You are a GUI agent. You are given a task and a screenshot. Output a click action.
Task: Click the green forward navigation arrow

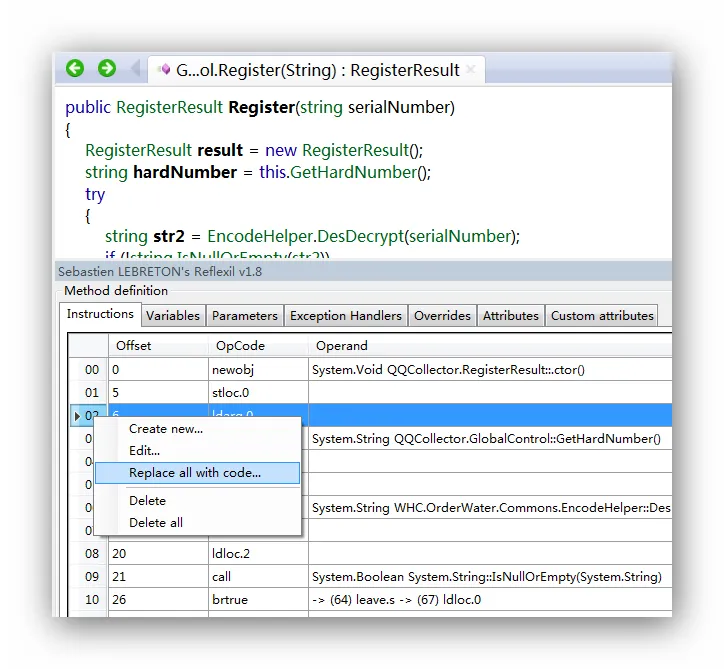107,69
